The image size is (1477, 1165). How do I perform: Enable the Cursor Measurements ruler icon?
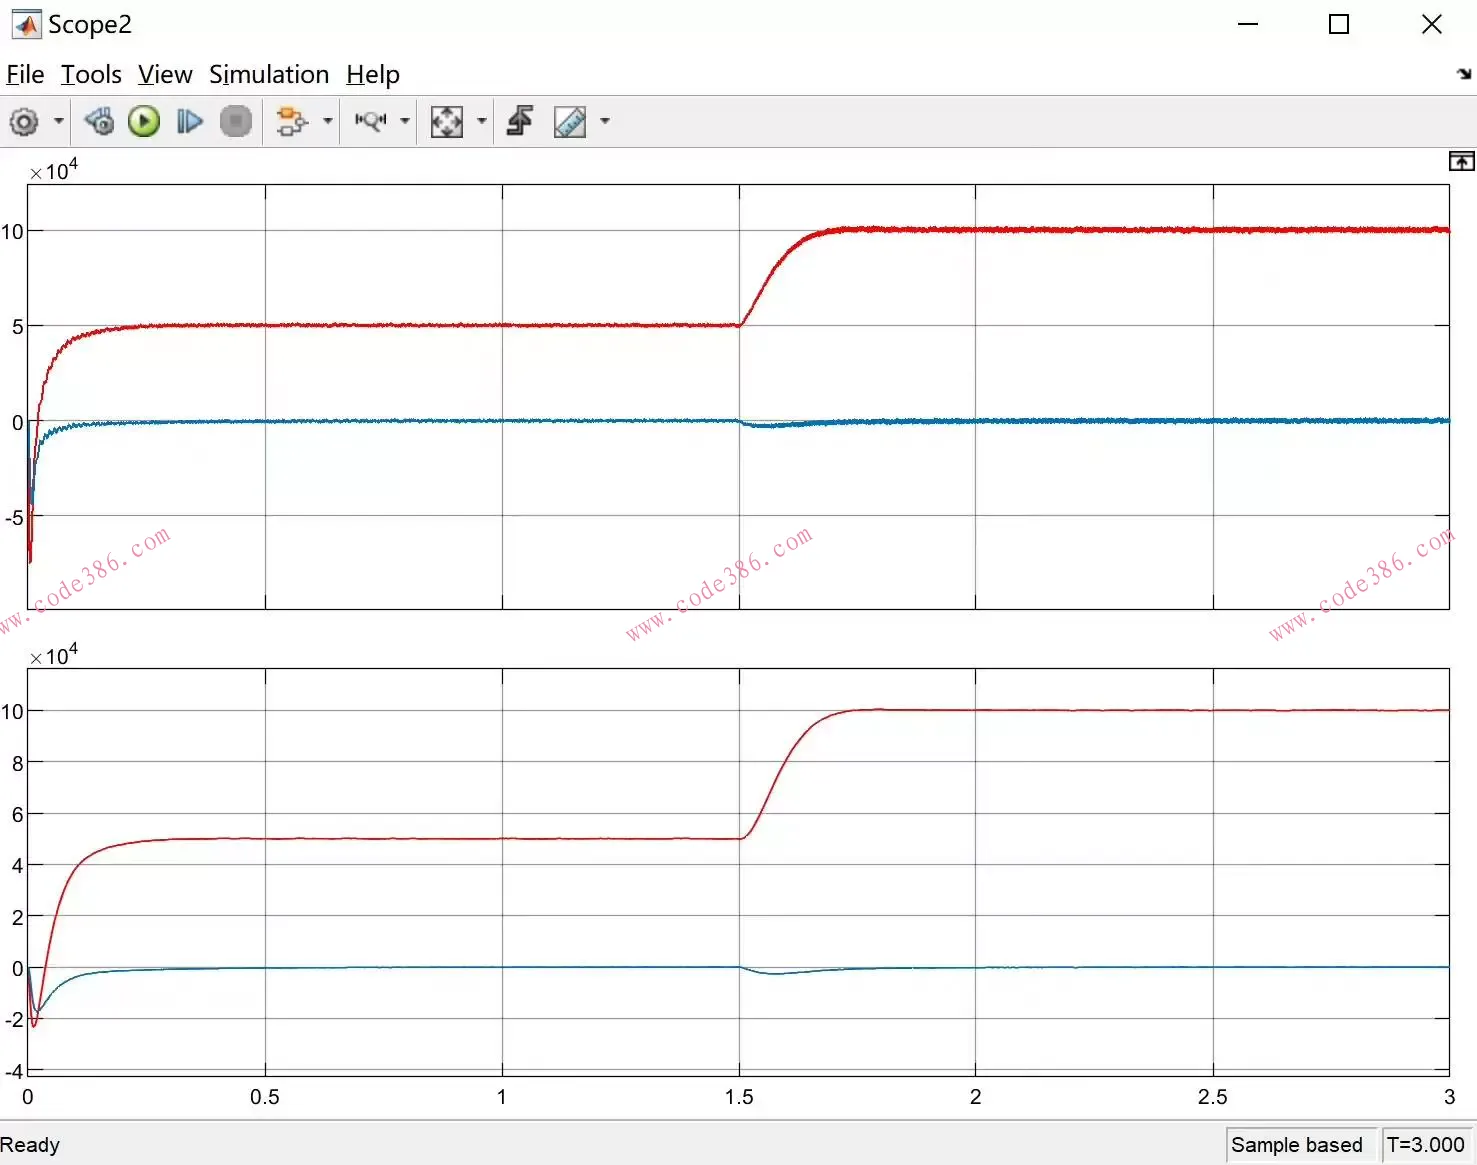(x=570, y=122)
